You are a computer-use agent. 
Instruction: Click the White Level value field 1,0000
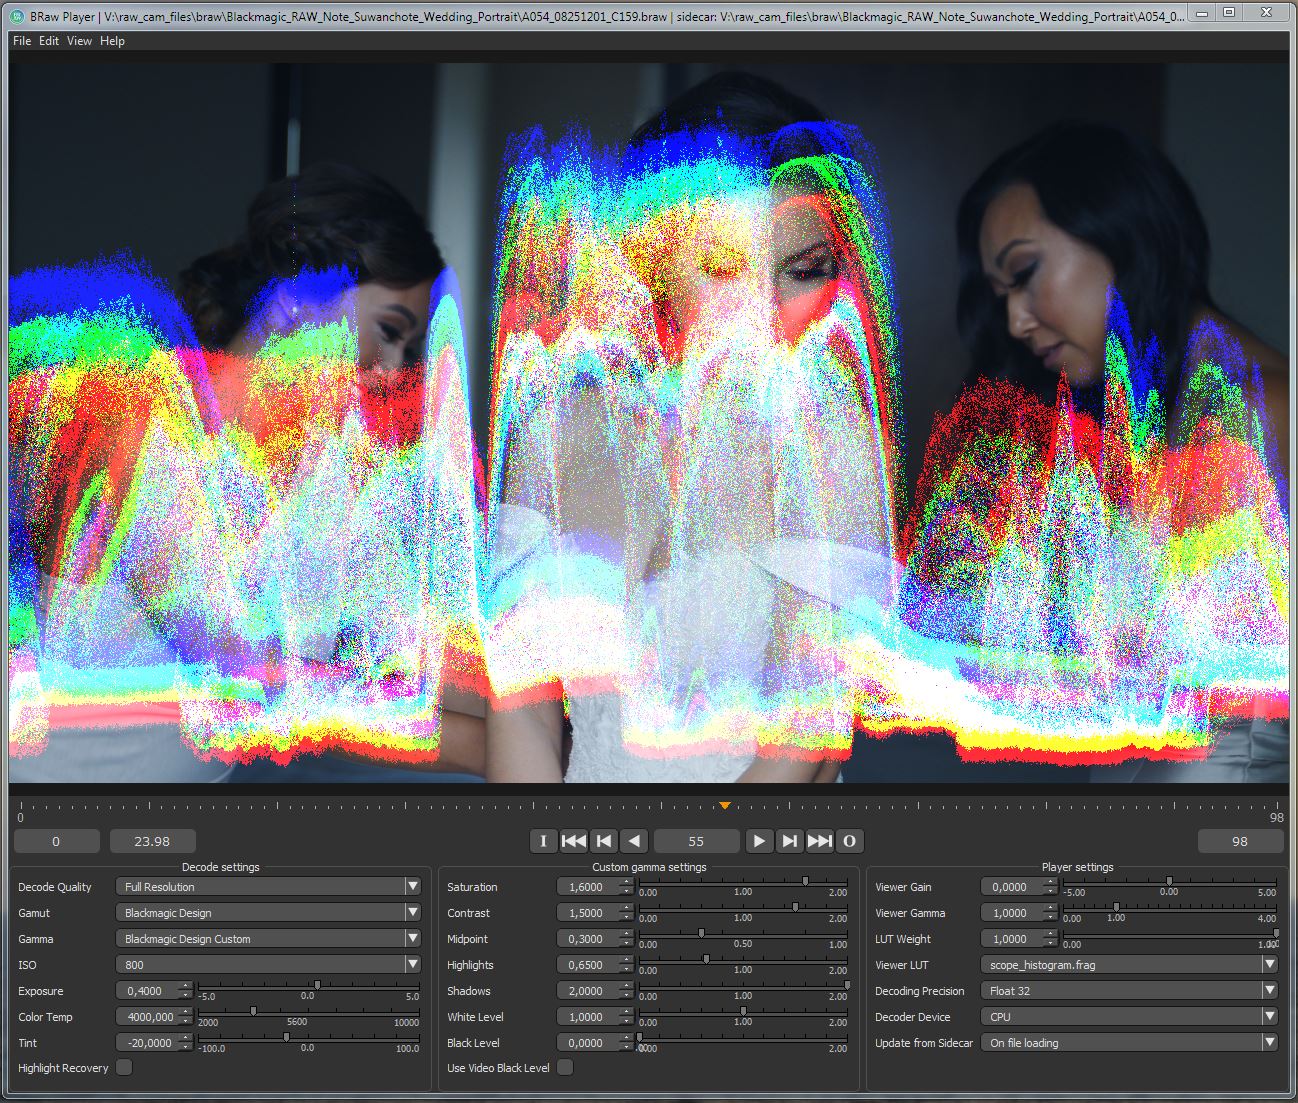pos(595,1016)
